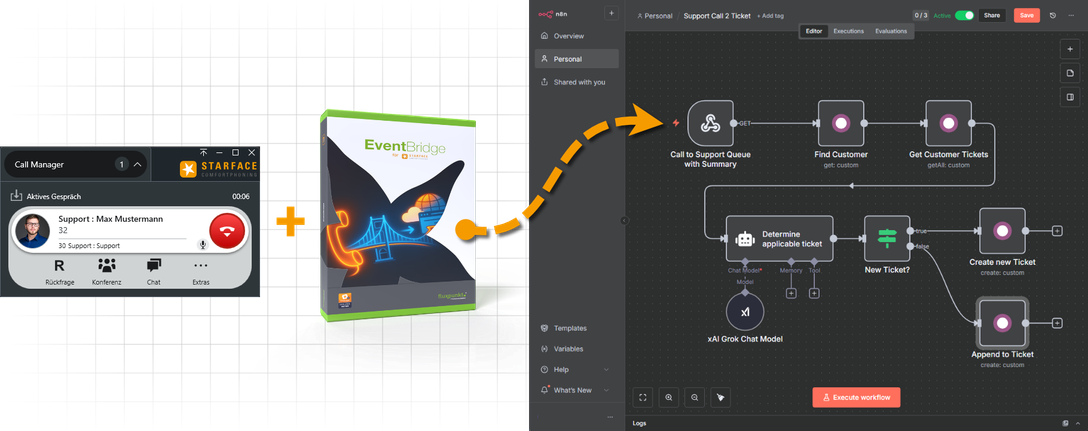The width and height of the screenshot is (1088, 431).
Task: Pop out the Logs panel icon
Action: click(x=1066, y=423)
